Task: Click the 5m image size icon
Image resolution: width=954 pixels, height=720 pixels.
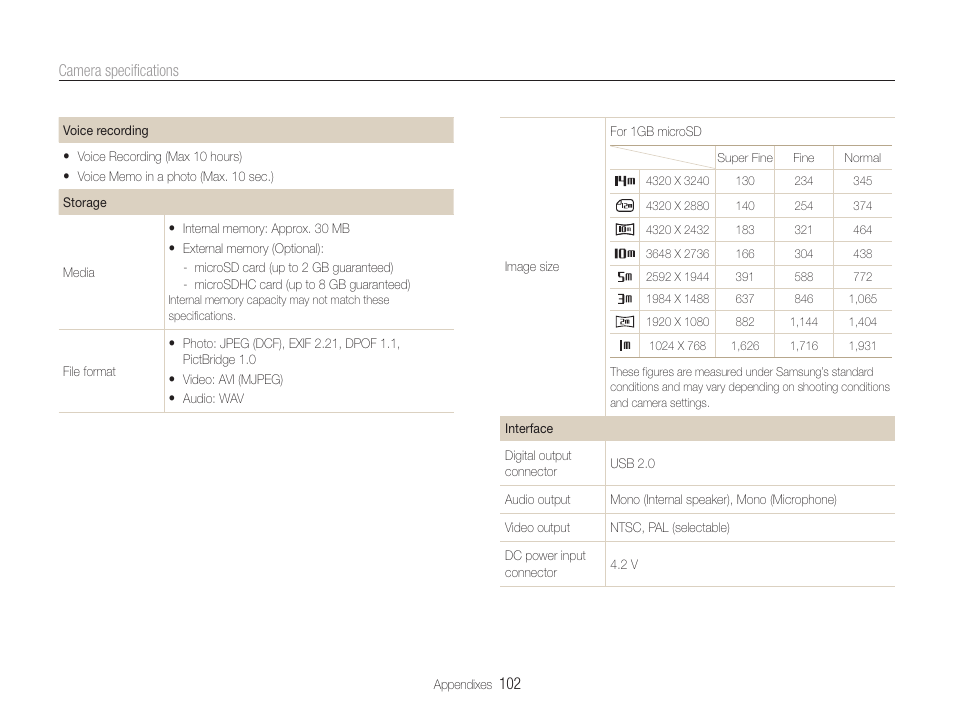Action: point(625,277)
